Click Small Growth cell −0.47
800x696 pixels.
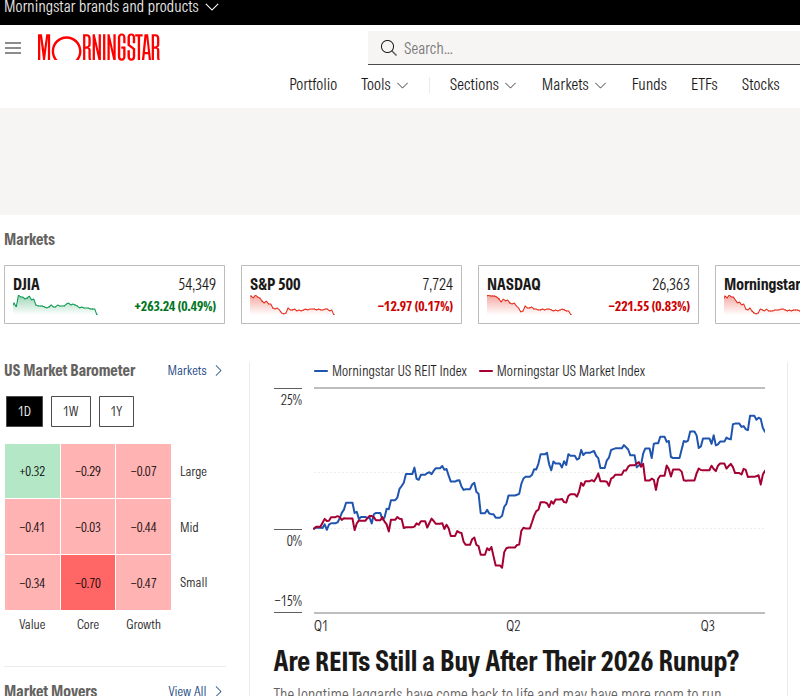(143, 583)
